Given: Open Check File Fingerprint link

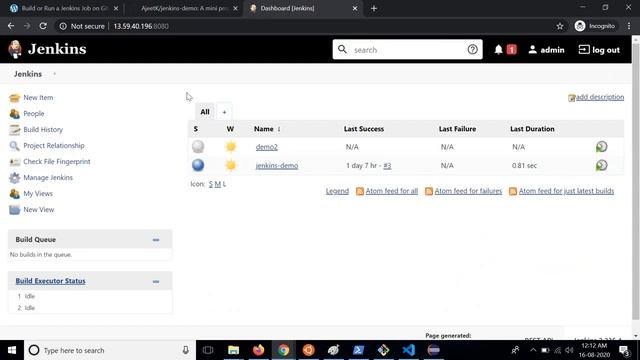Looking at the screenshot, I should pos(57,162).
